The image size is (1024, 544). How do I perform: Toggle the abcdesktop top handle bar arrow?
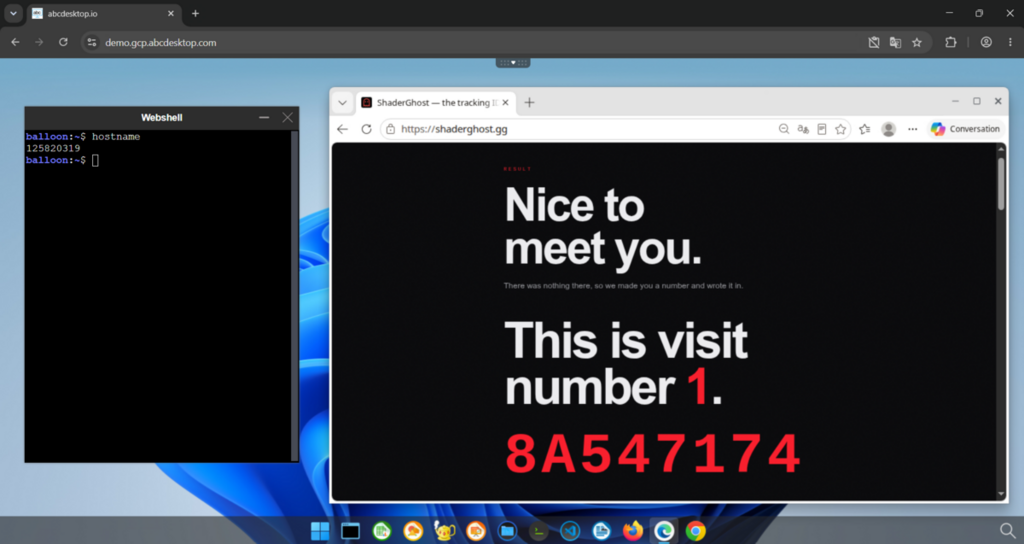(x=513, y=63)
